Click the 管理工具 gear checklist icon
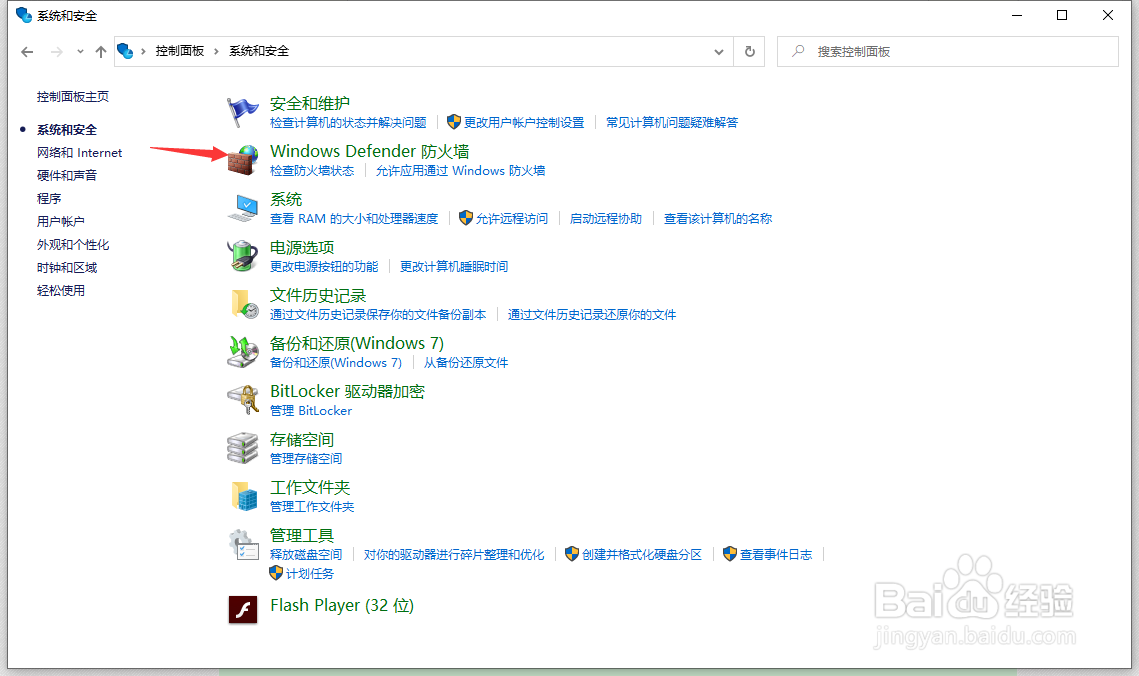Screen dimensions: 1139x676 pos(243,545)
